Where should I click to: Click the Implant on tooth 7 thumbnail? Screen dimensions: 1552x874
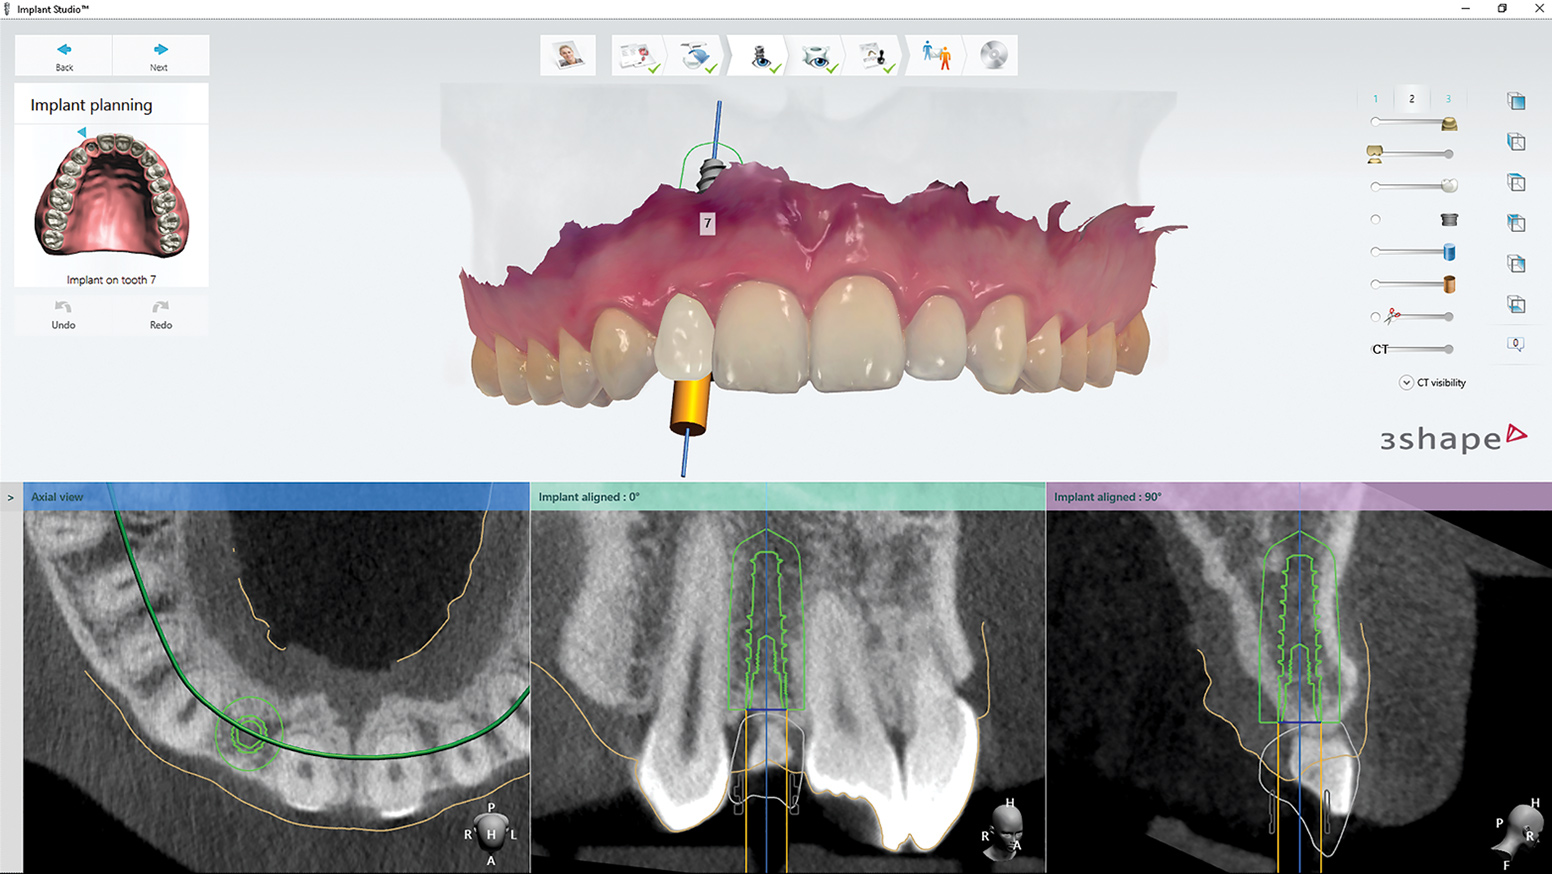click(110, 200)
